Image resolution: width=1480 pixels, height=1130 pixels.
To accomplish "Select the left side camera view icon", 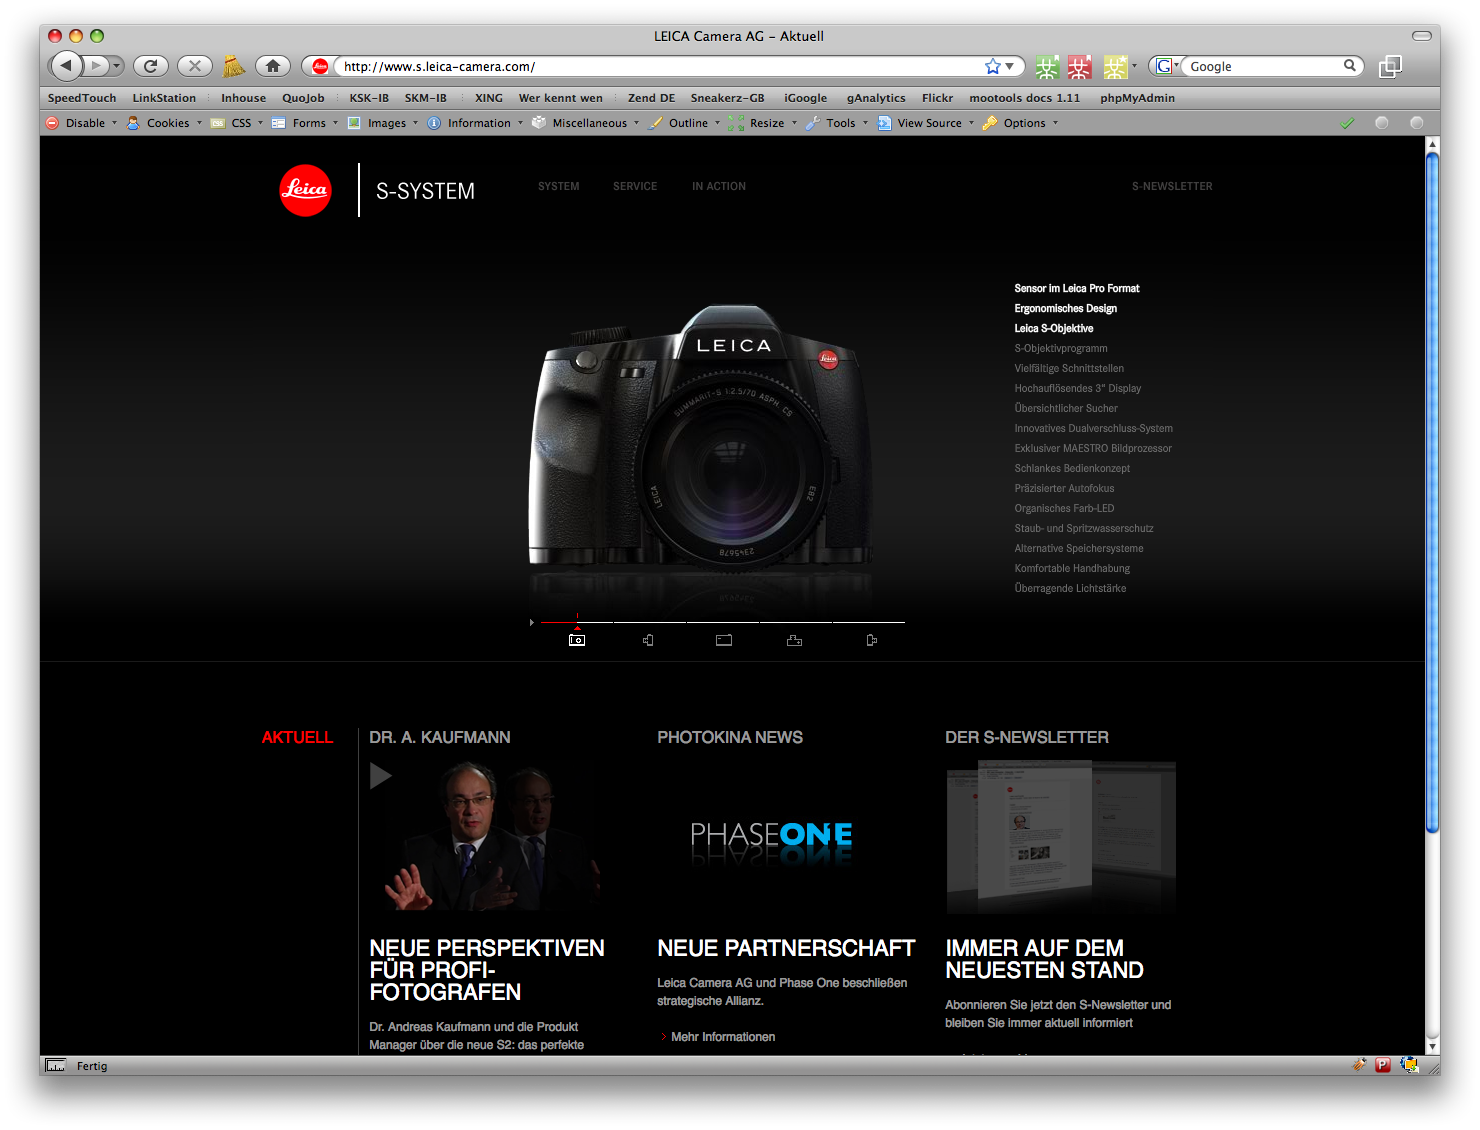I will point(649,640).
